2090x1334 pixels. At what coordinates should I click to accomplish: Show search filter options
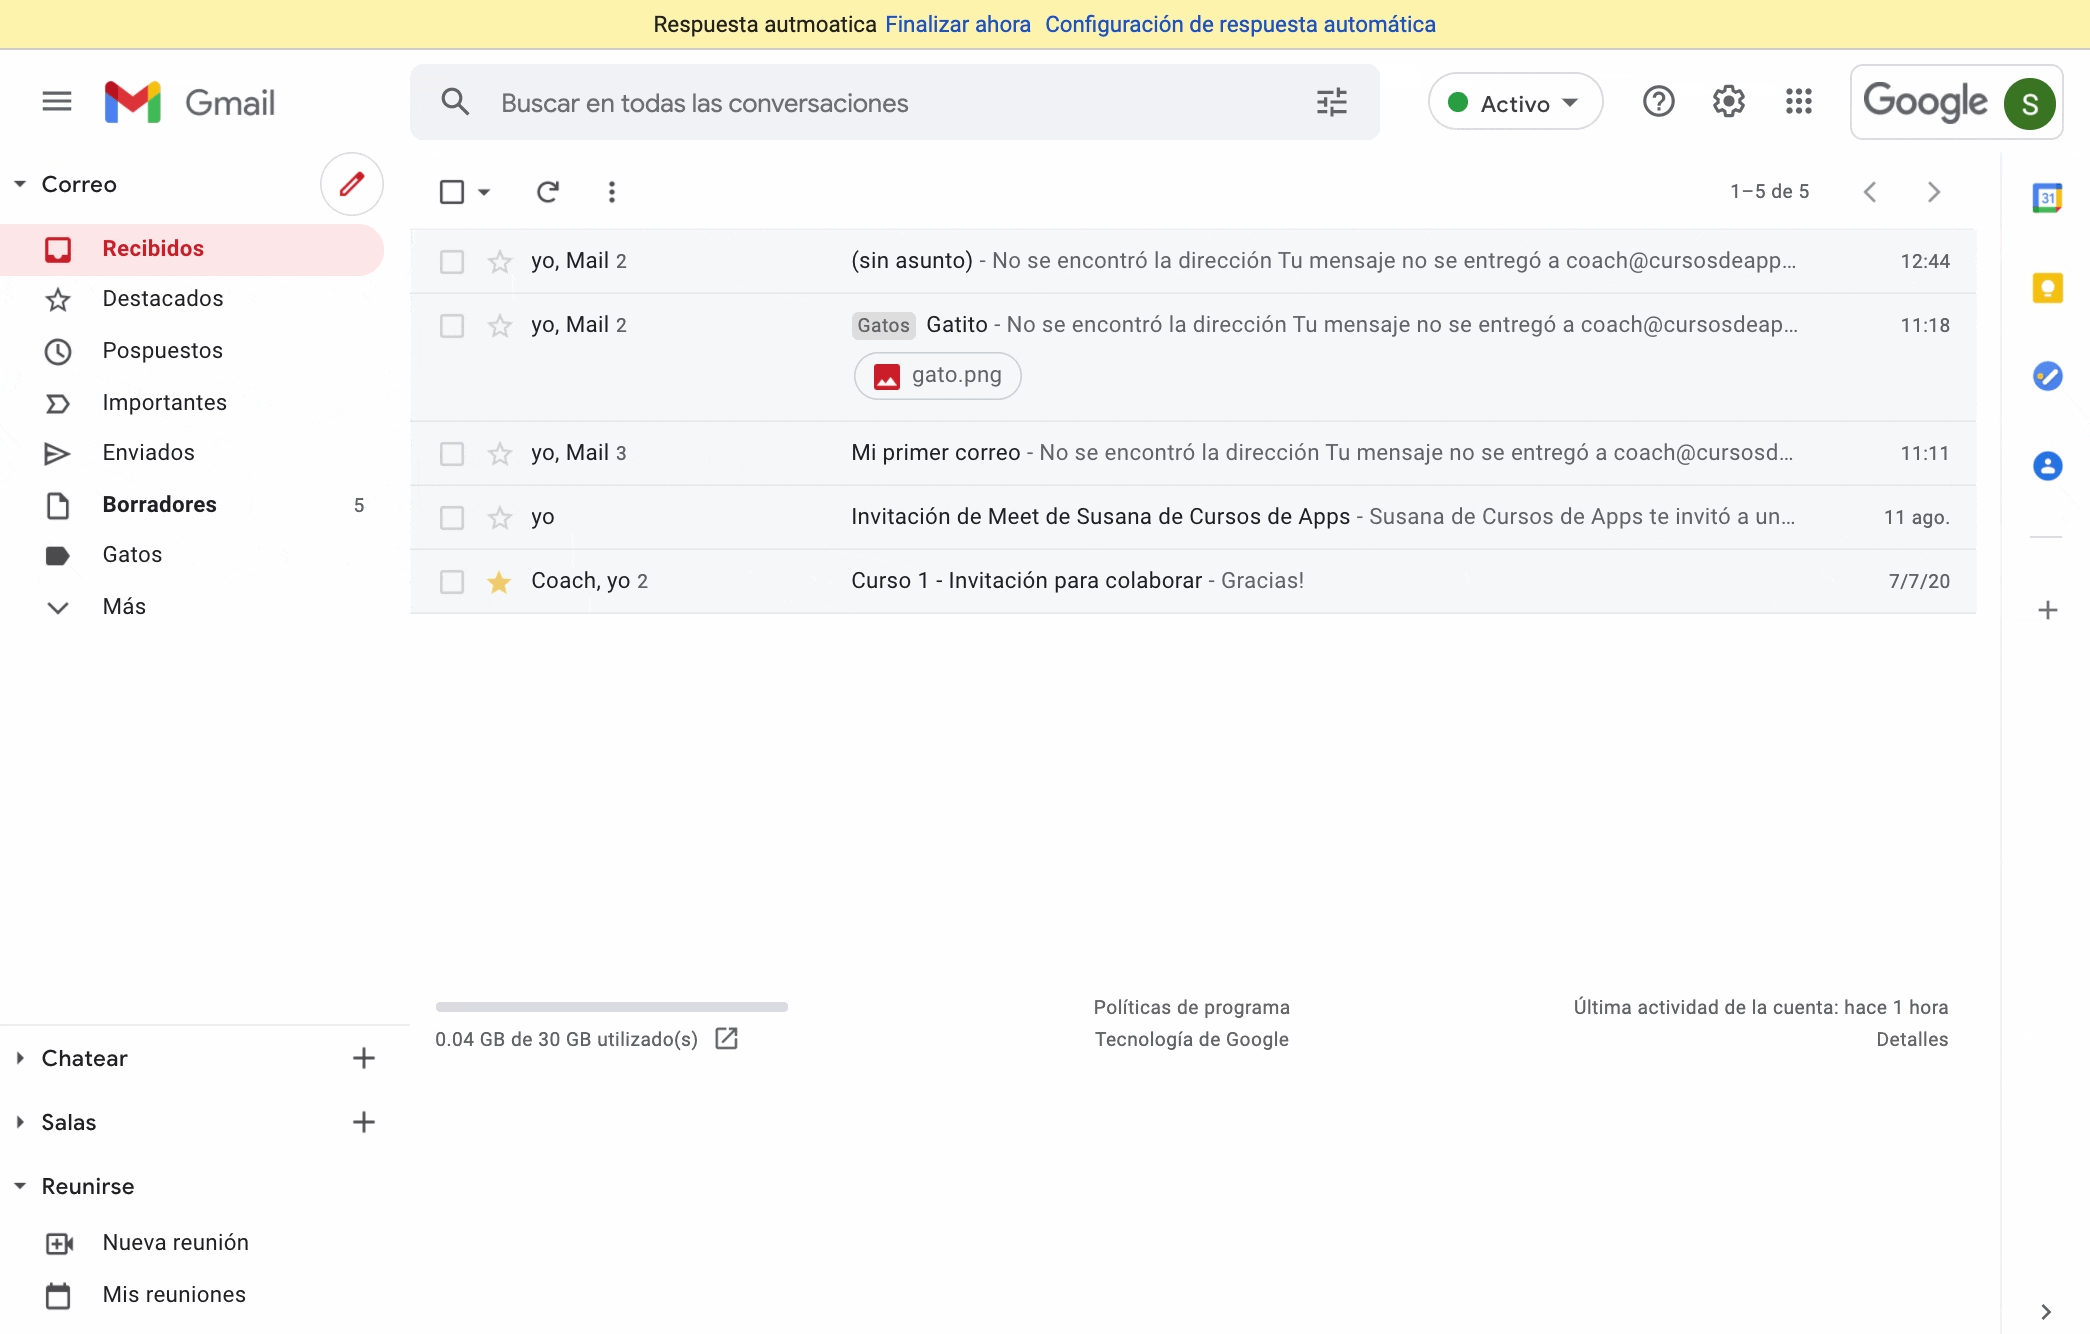[1331, 102]
